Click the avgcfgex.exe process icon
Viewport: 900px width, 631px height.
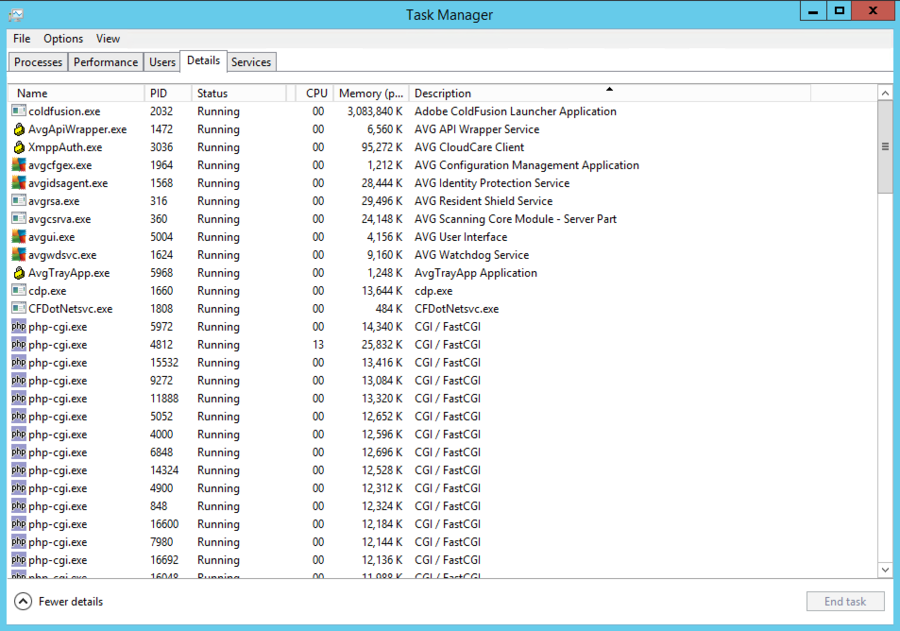(18, 165)
